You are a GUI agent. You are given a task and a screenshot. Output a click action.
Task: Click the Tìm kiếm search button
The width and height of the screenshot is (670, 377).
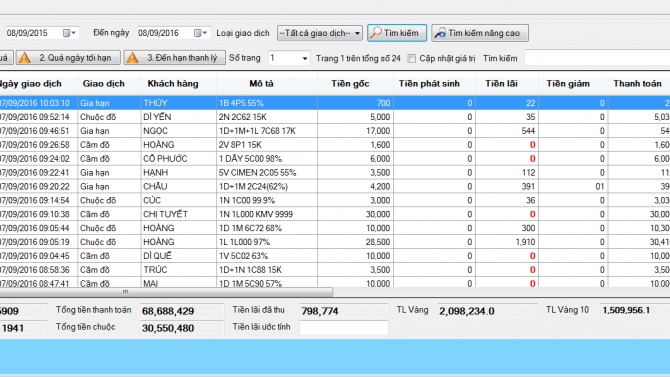tap(397, 33)
